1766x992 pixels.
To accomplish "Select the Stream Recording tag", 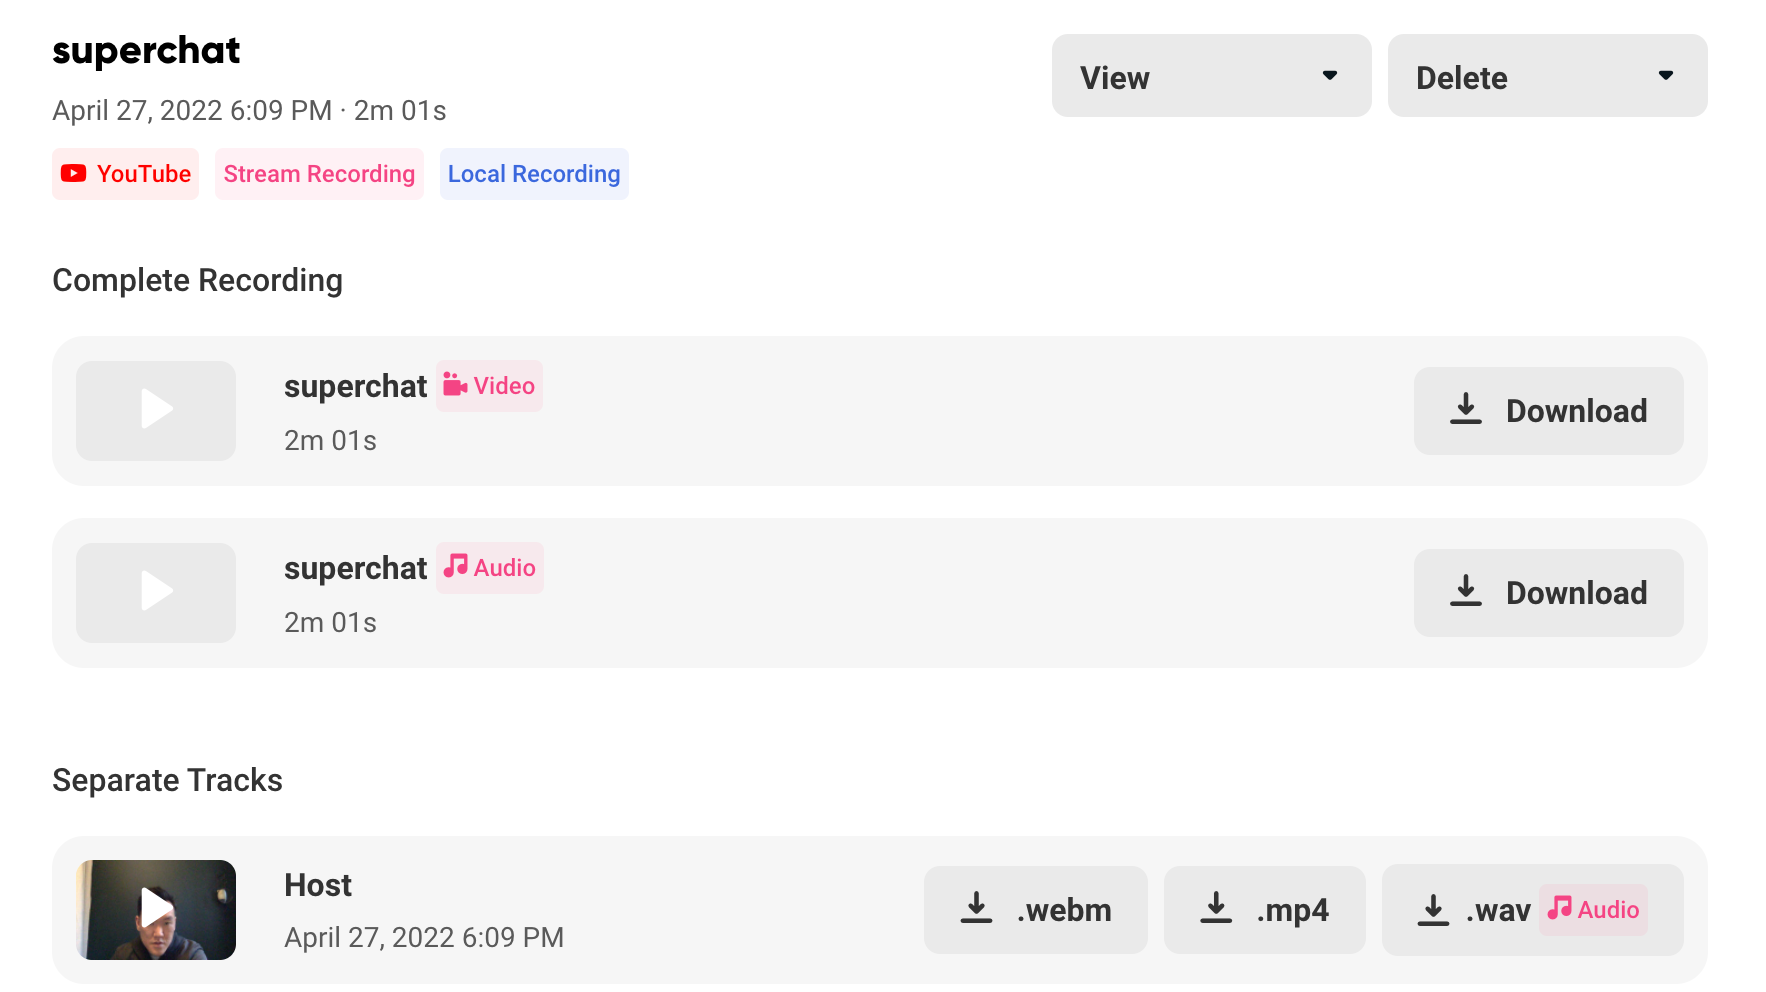I will click(319, 174).
